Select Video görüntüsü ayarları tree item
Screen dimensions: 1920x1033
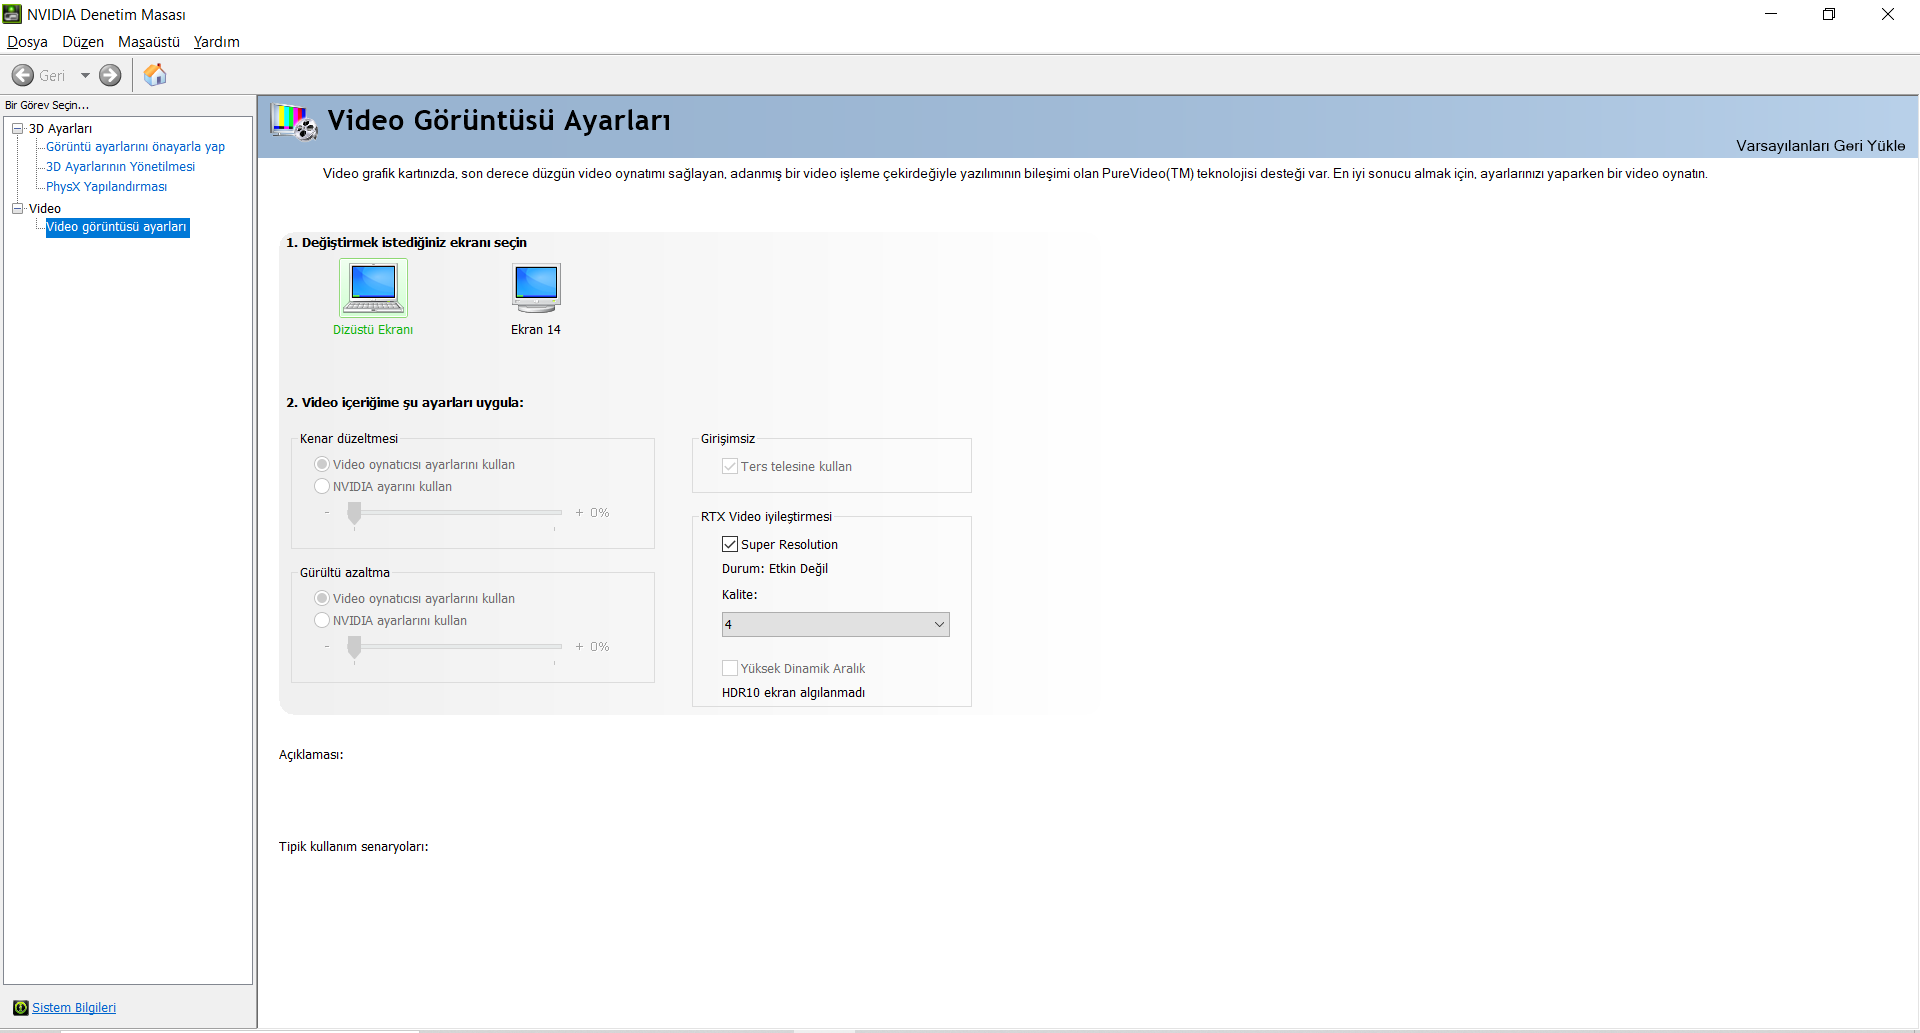[x=117, y=227]
